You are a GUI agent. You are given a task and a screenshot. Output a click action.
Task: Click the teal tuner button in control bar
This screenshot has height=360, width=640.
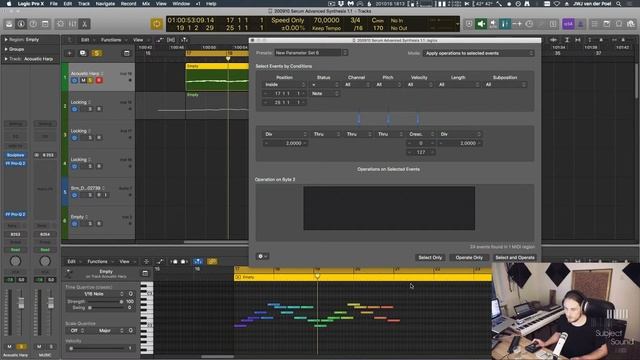pyautogui.click(x=505, y=24)
